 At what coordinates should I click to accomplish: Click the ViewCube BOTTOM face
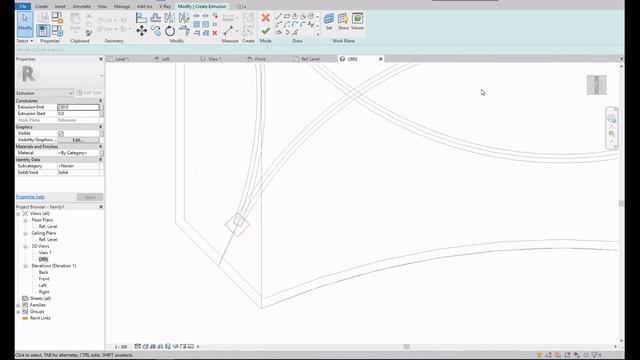pos(596,85)
